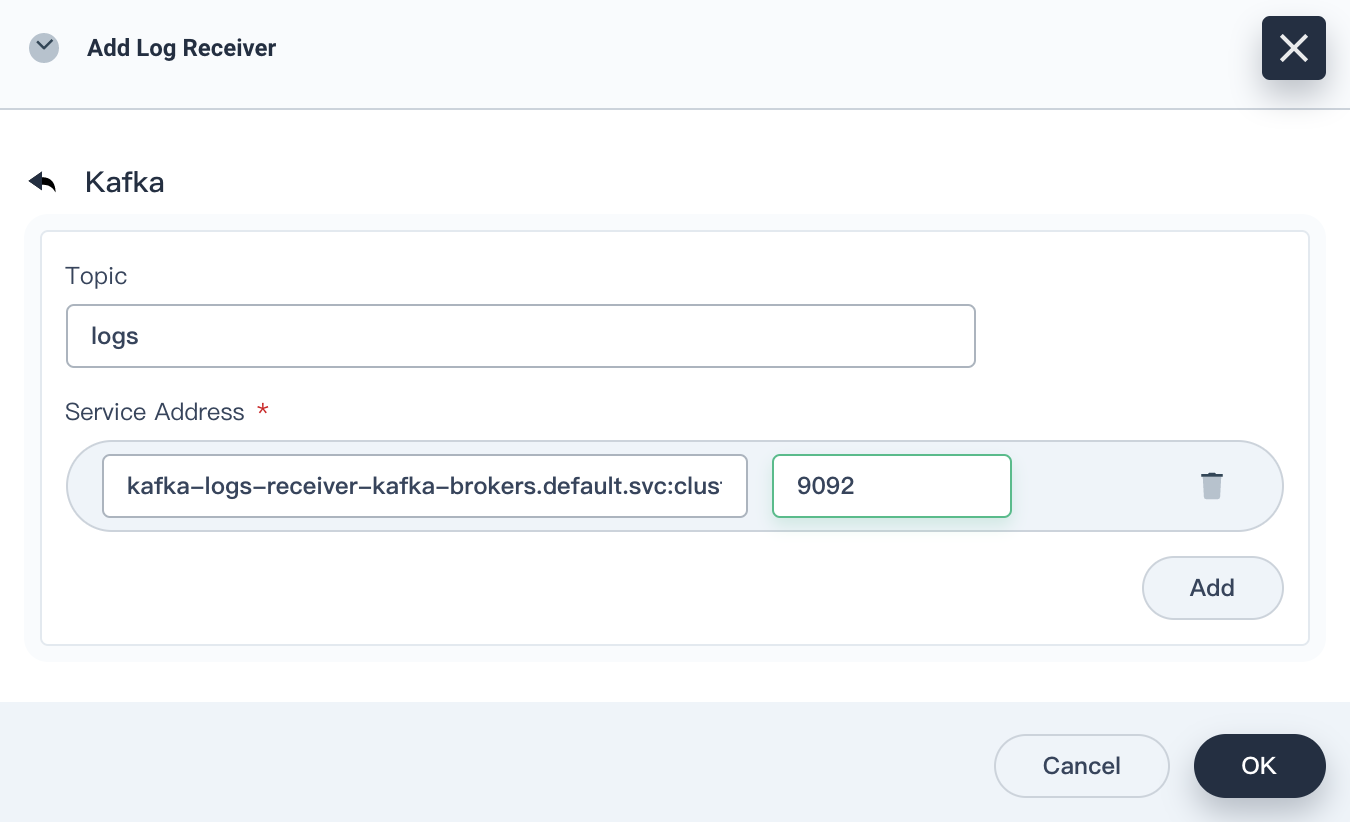
Task: Delete the service address row with trash icon
Action: click(1212, 486)
